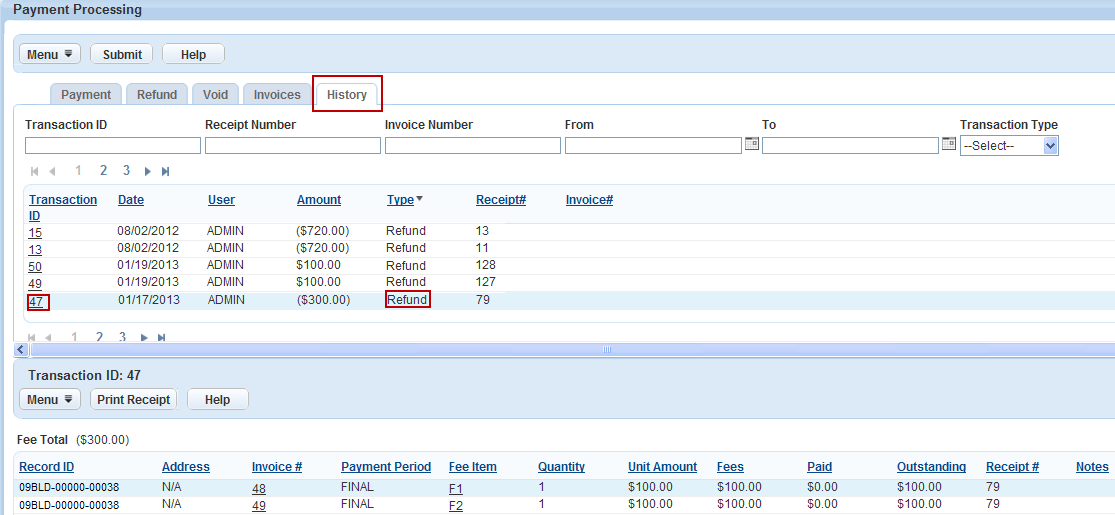Switch to the Refund tab
Image resolution: width=1115 pixels, height=515 pixels.
click(157, 95)
